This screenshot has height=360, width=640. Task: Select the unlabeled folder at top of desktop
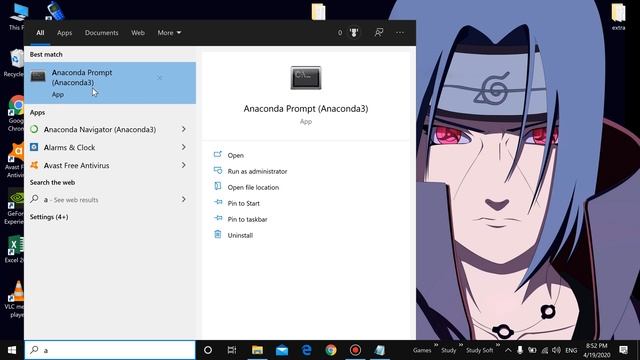click(x=318, y=11)
